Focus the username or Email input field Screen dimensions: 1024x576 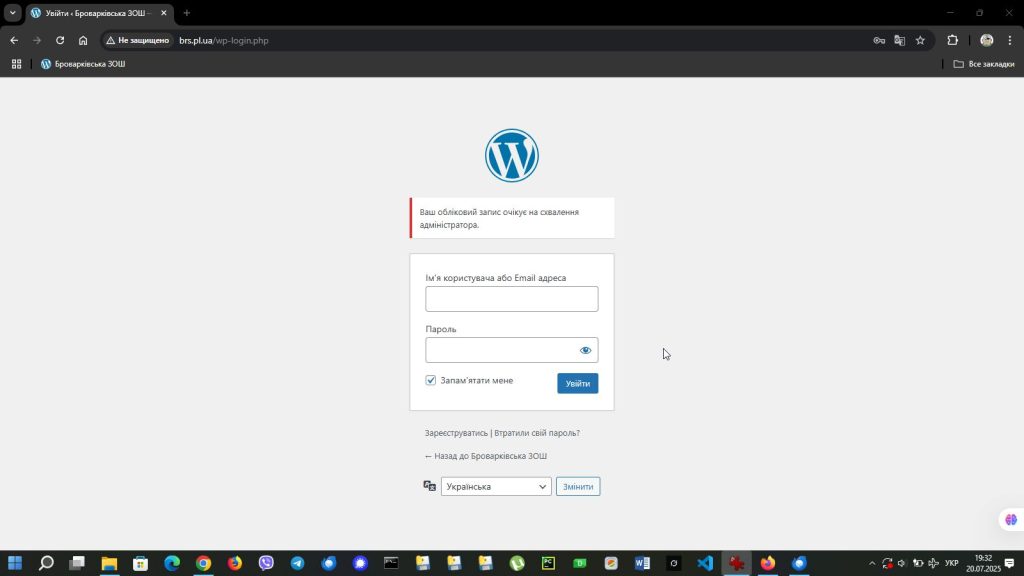(511, 299)
